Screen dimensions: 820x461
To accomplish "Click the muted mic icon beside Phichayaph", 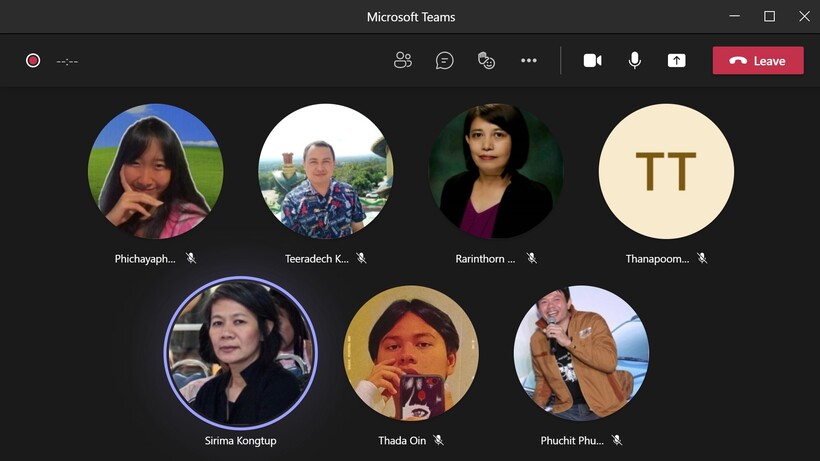I will click(x=191, y=258).
